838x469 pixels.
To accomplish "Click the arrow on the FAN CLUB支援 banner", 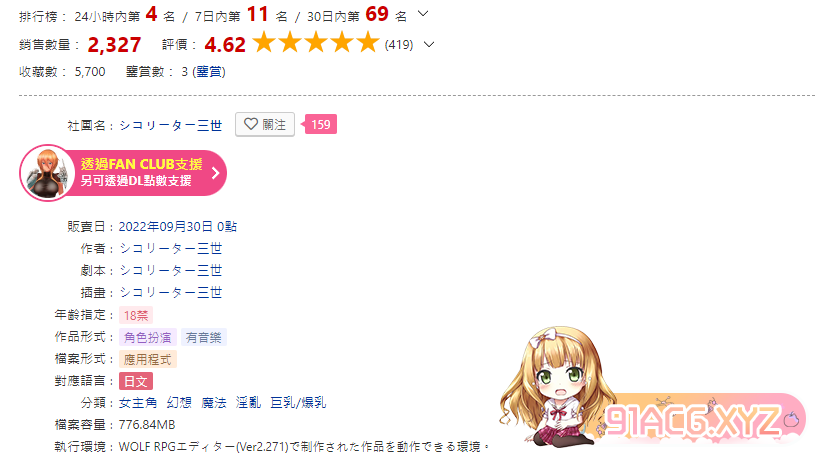I will click(x=215, y=173).
